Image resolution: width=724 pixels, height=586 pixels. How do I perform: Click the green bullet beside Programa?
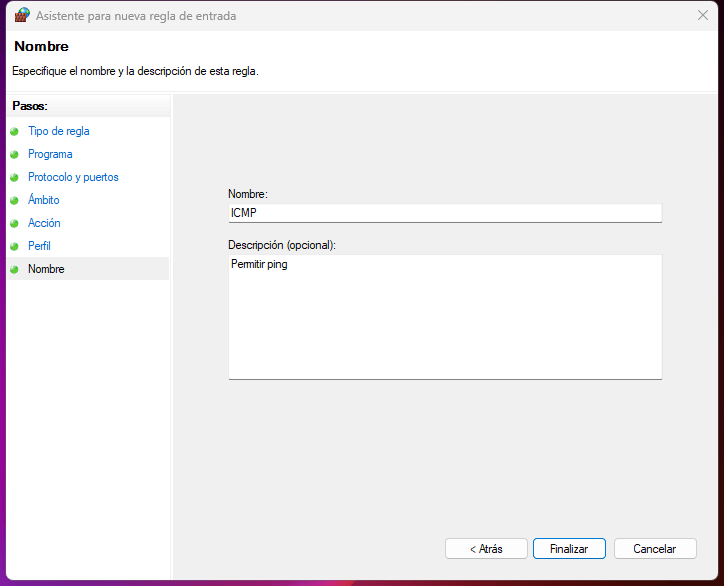pos(14,154)
